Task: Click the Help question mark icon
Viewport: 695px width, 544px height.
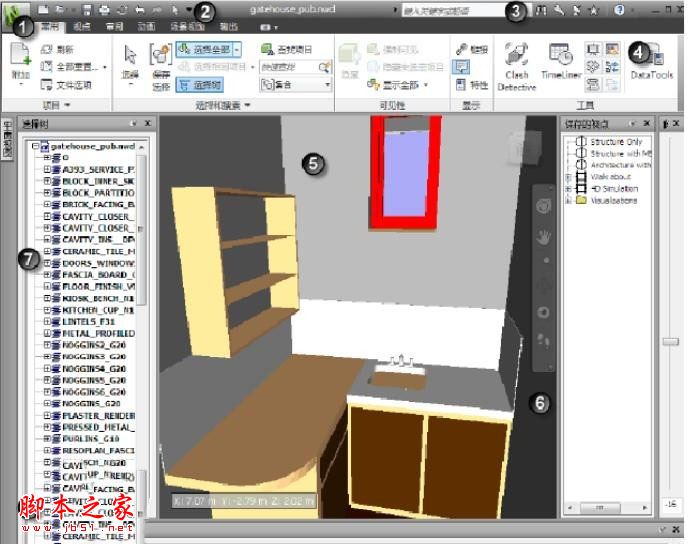Action: point(619,10)
